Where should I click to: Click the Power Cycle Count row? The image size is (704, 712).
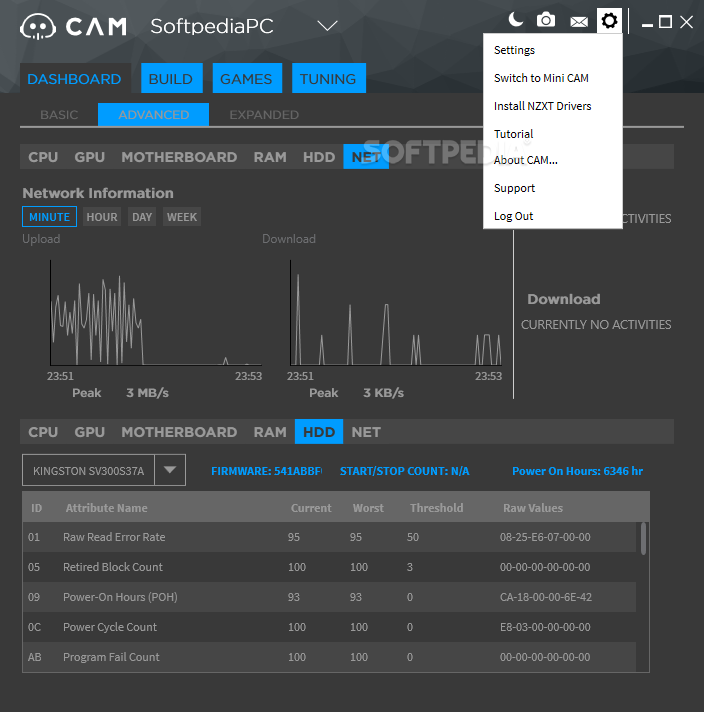[329, 627]
